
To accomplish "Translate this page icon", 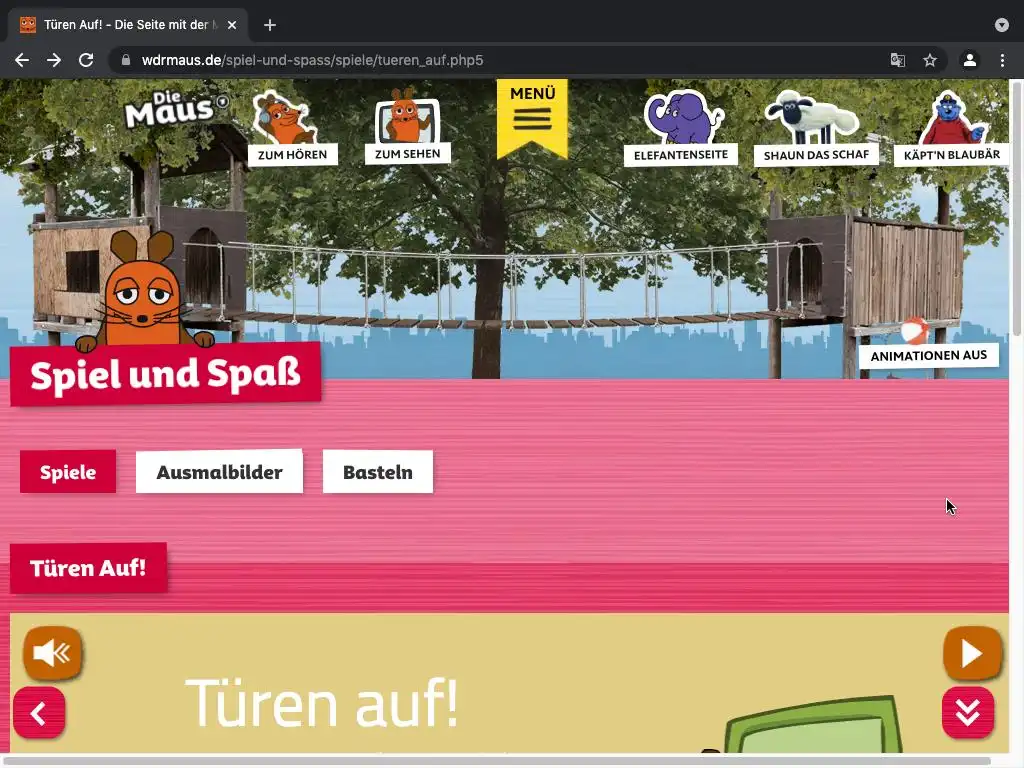I will coord(897,60).
